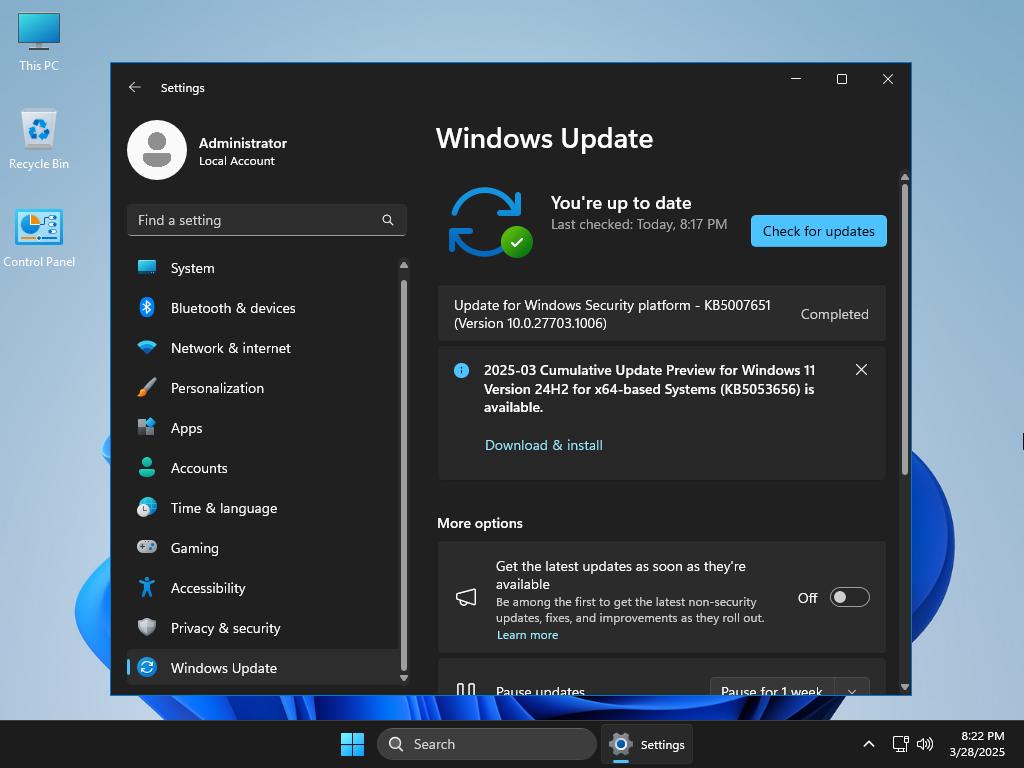
Task: Click the Time & language globe icon
Action: tap(147, 507)
